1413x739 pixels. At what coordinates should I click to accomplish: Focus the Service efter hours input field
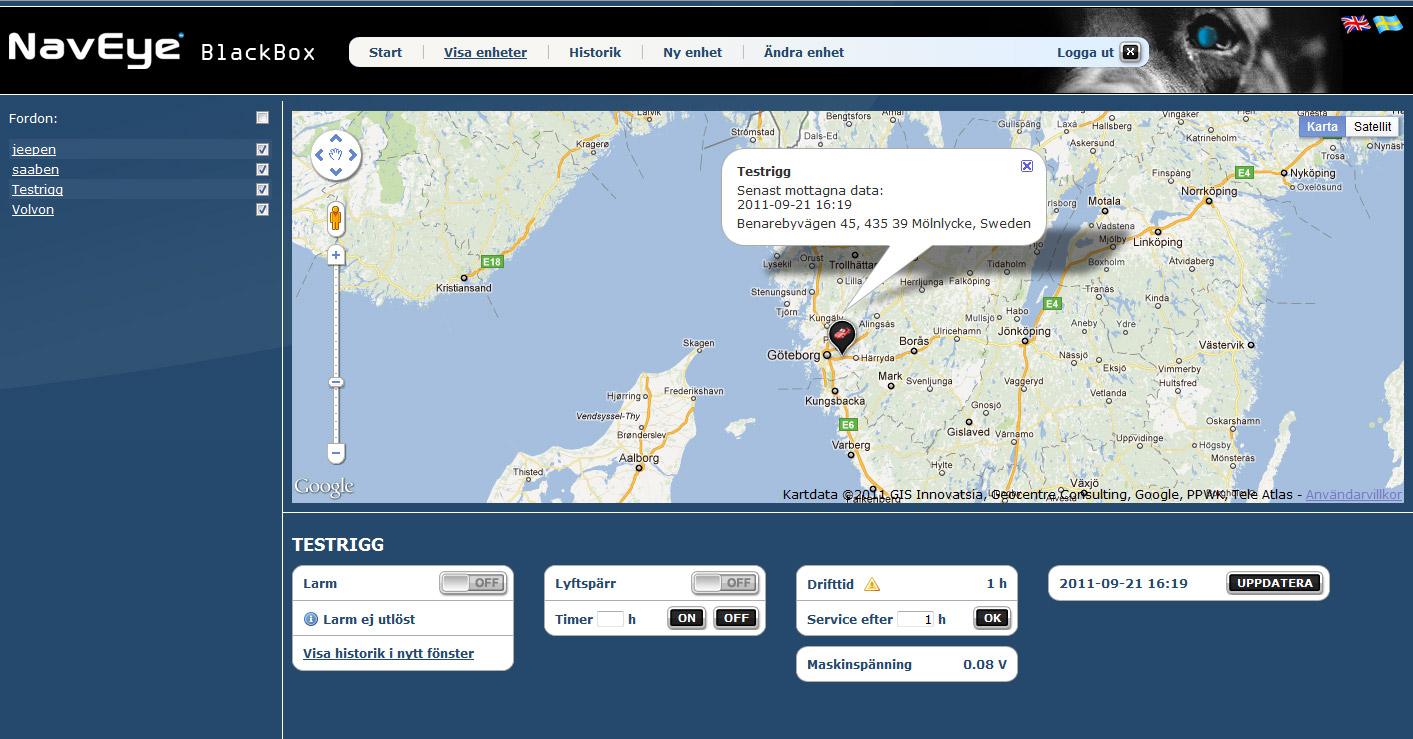915,619
